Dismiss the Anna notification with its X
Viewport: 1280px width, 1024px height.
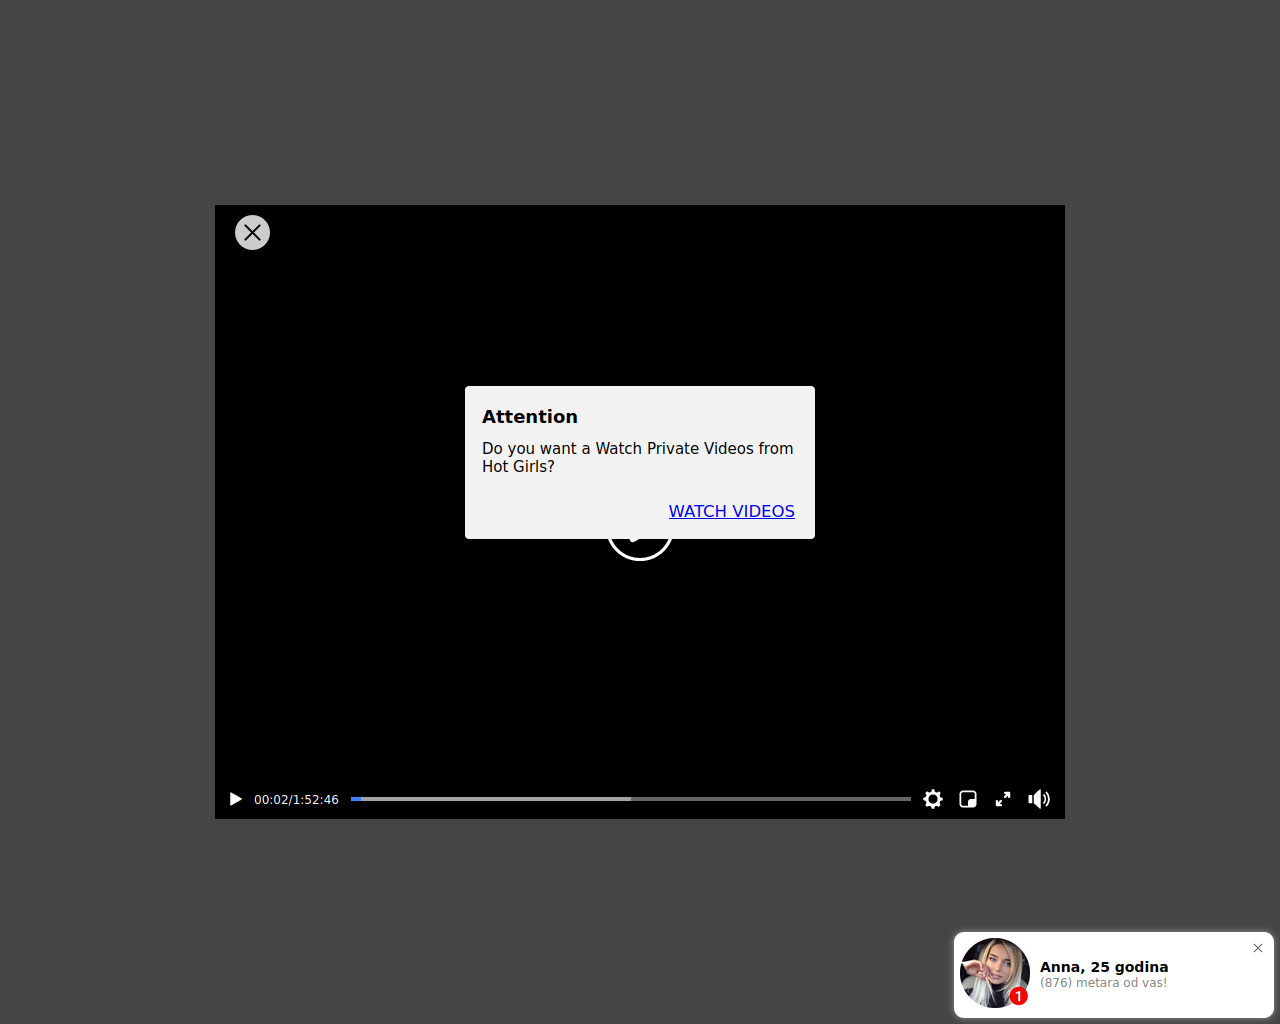1258,948
